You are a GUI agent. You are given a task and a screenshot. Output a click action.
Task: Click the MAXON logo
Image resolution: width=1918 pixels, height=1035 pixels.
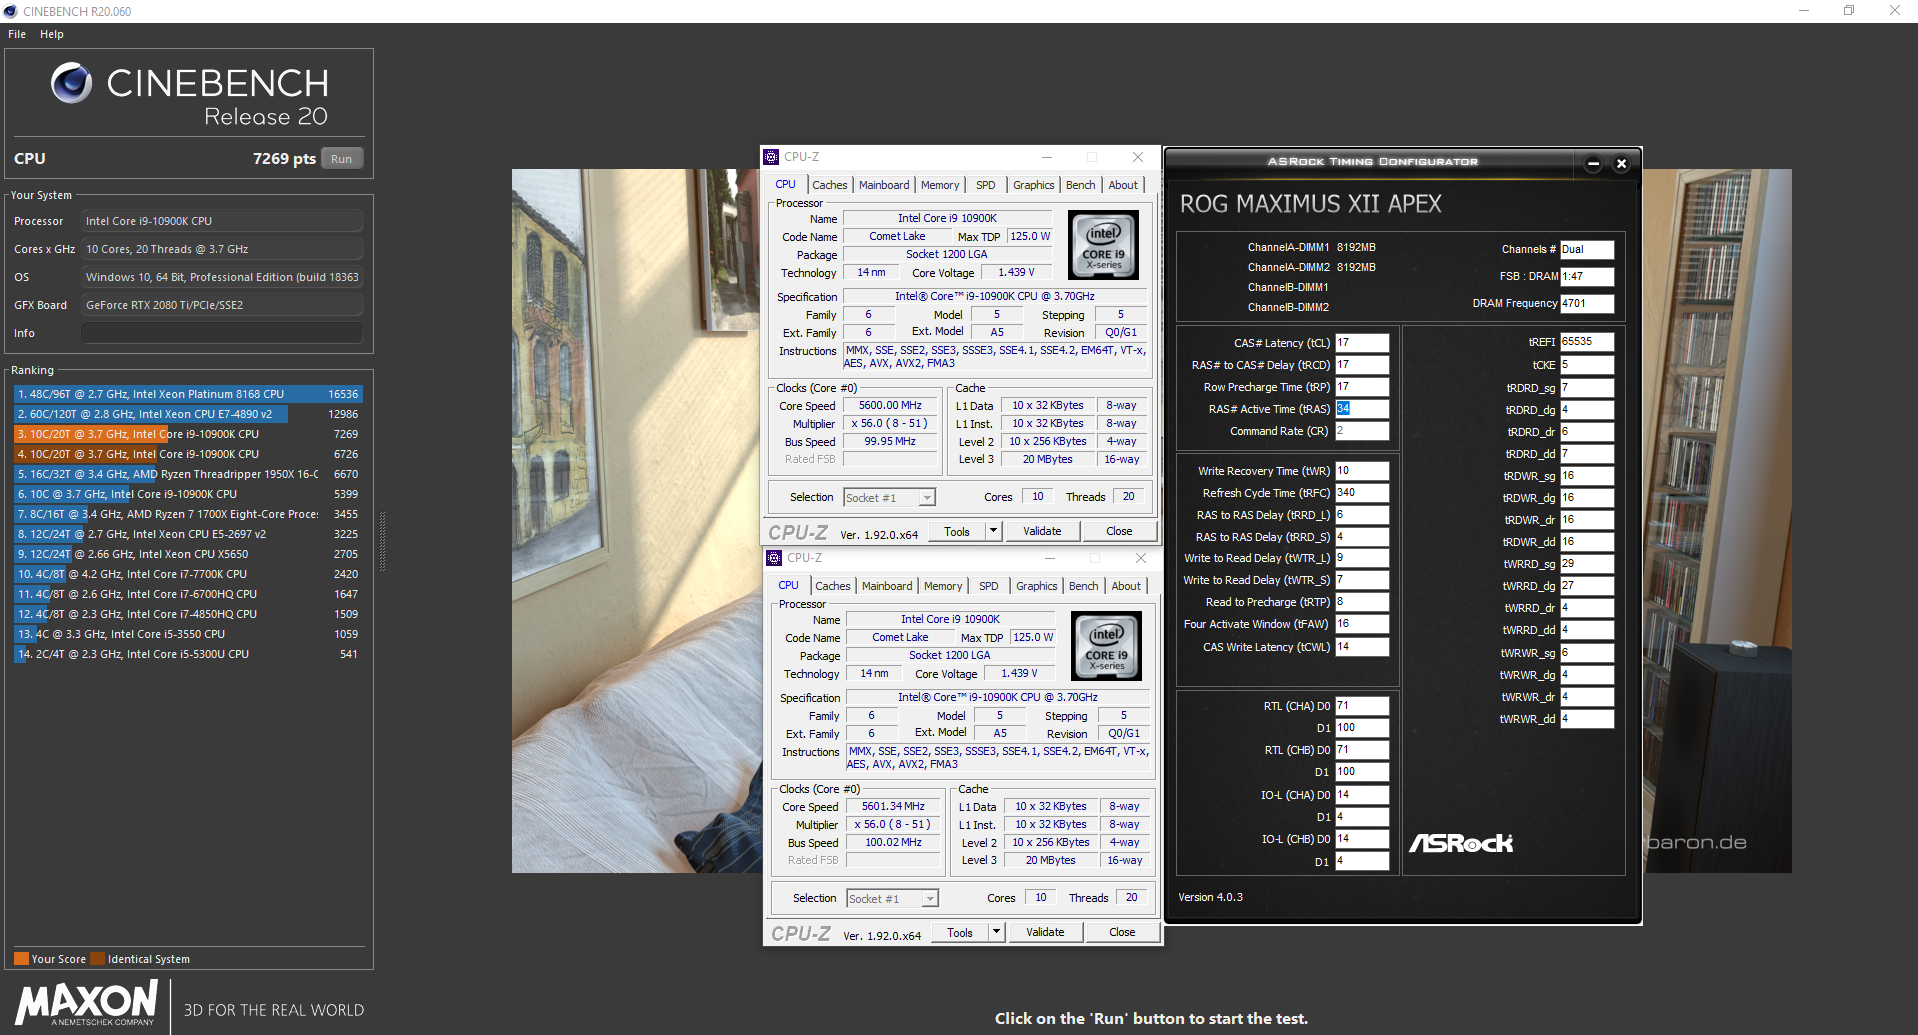(87, 1003)
